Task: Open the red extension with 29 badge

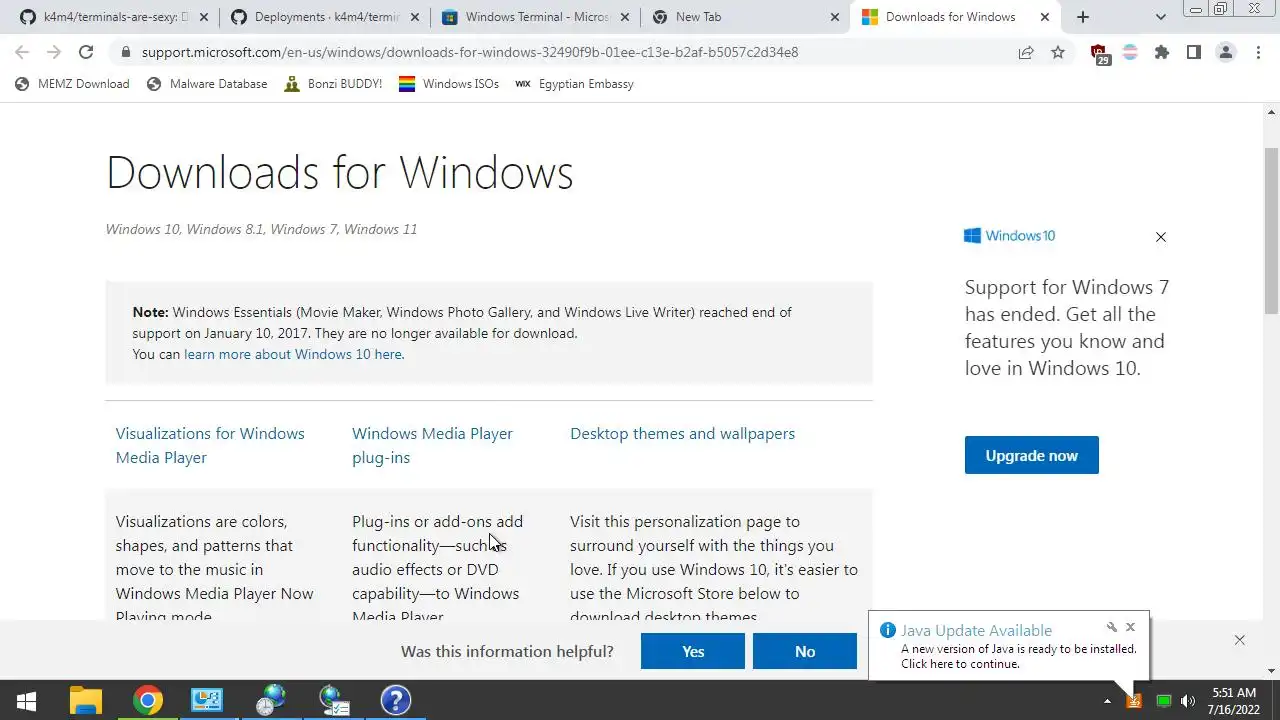Action: point(1099,53)
